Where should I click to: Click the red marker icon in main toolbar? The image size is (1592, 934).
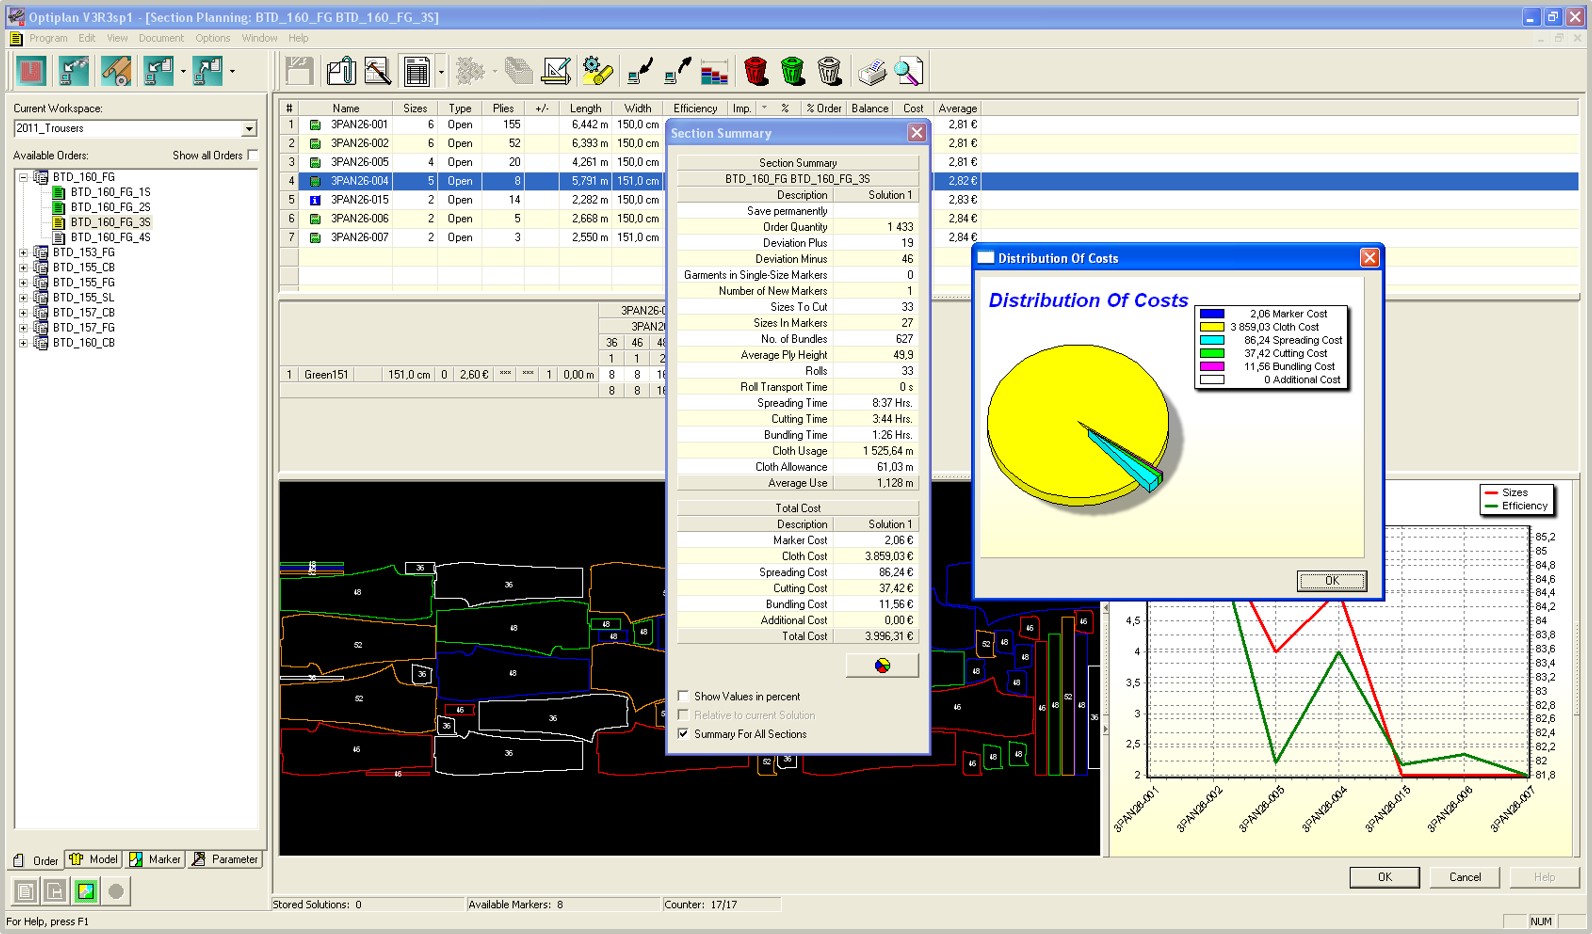[x=31, y=71]
